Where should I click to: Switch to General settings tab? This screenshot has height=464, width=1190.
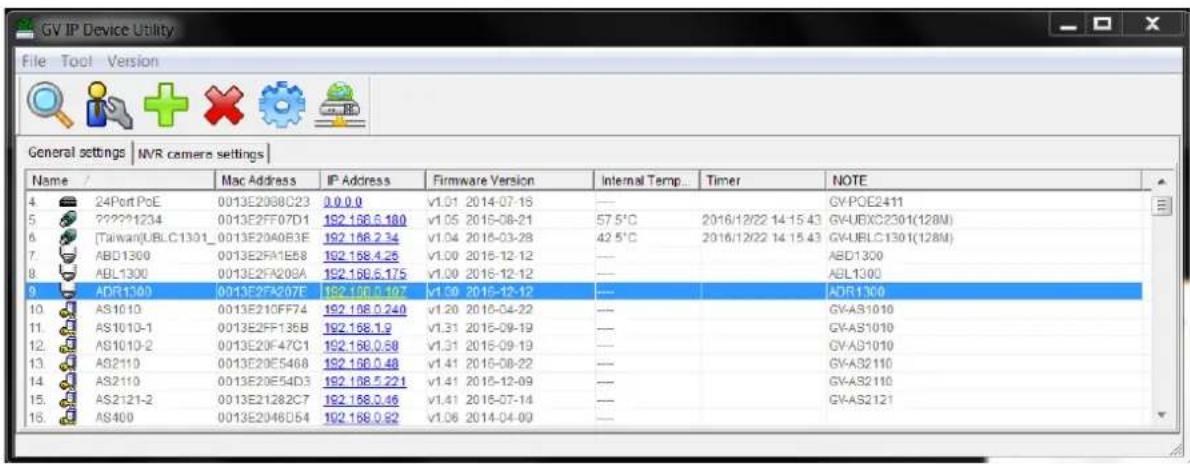[77, 153]
